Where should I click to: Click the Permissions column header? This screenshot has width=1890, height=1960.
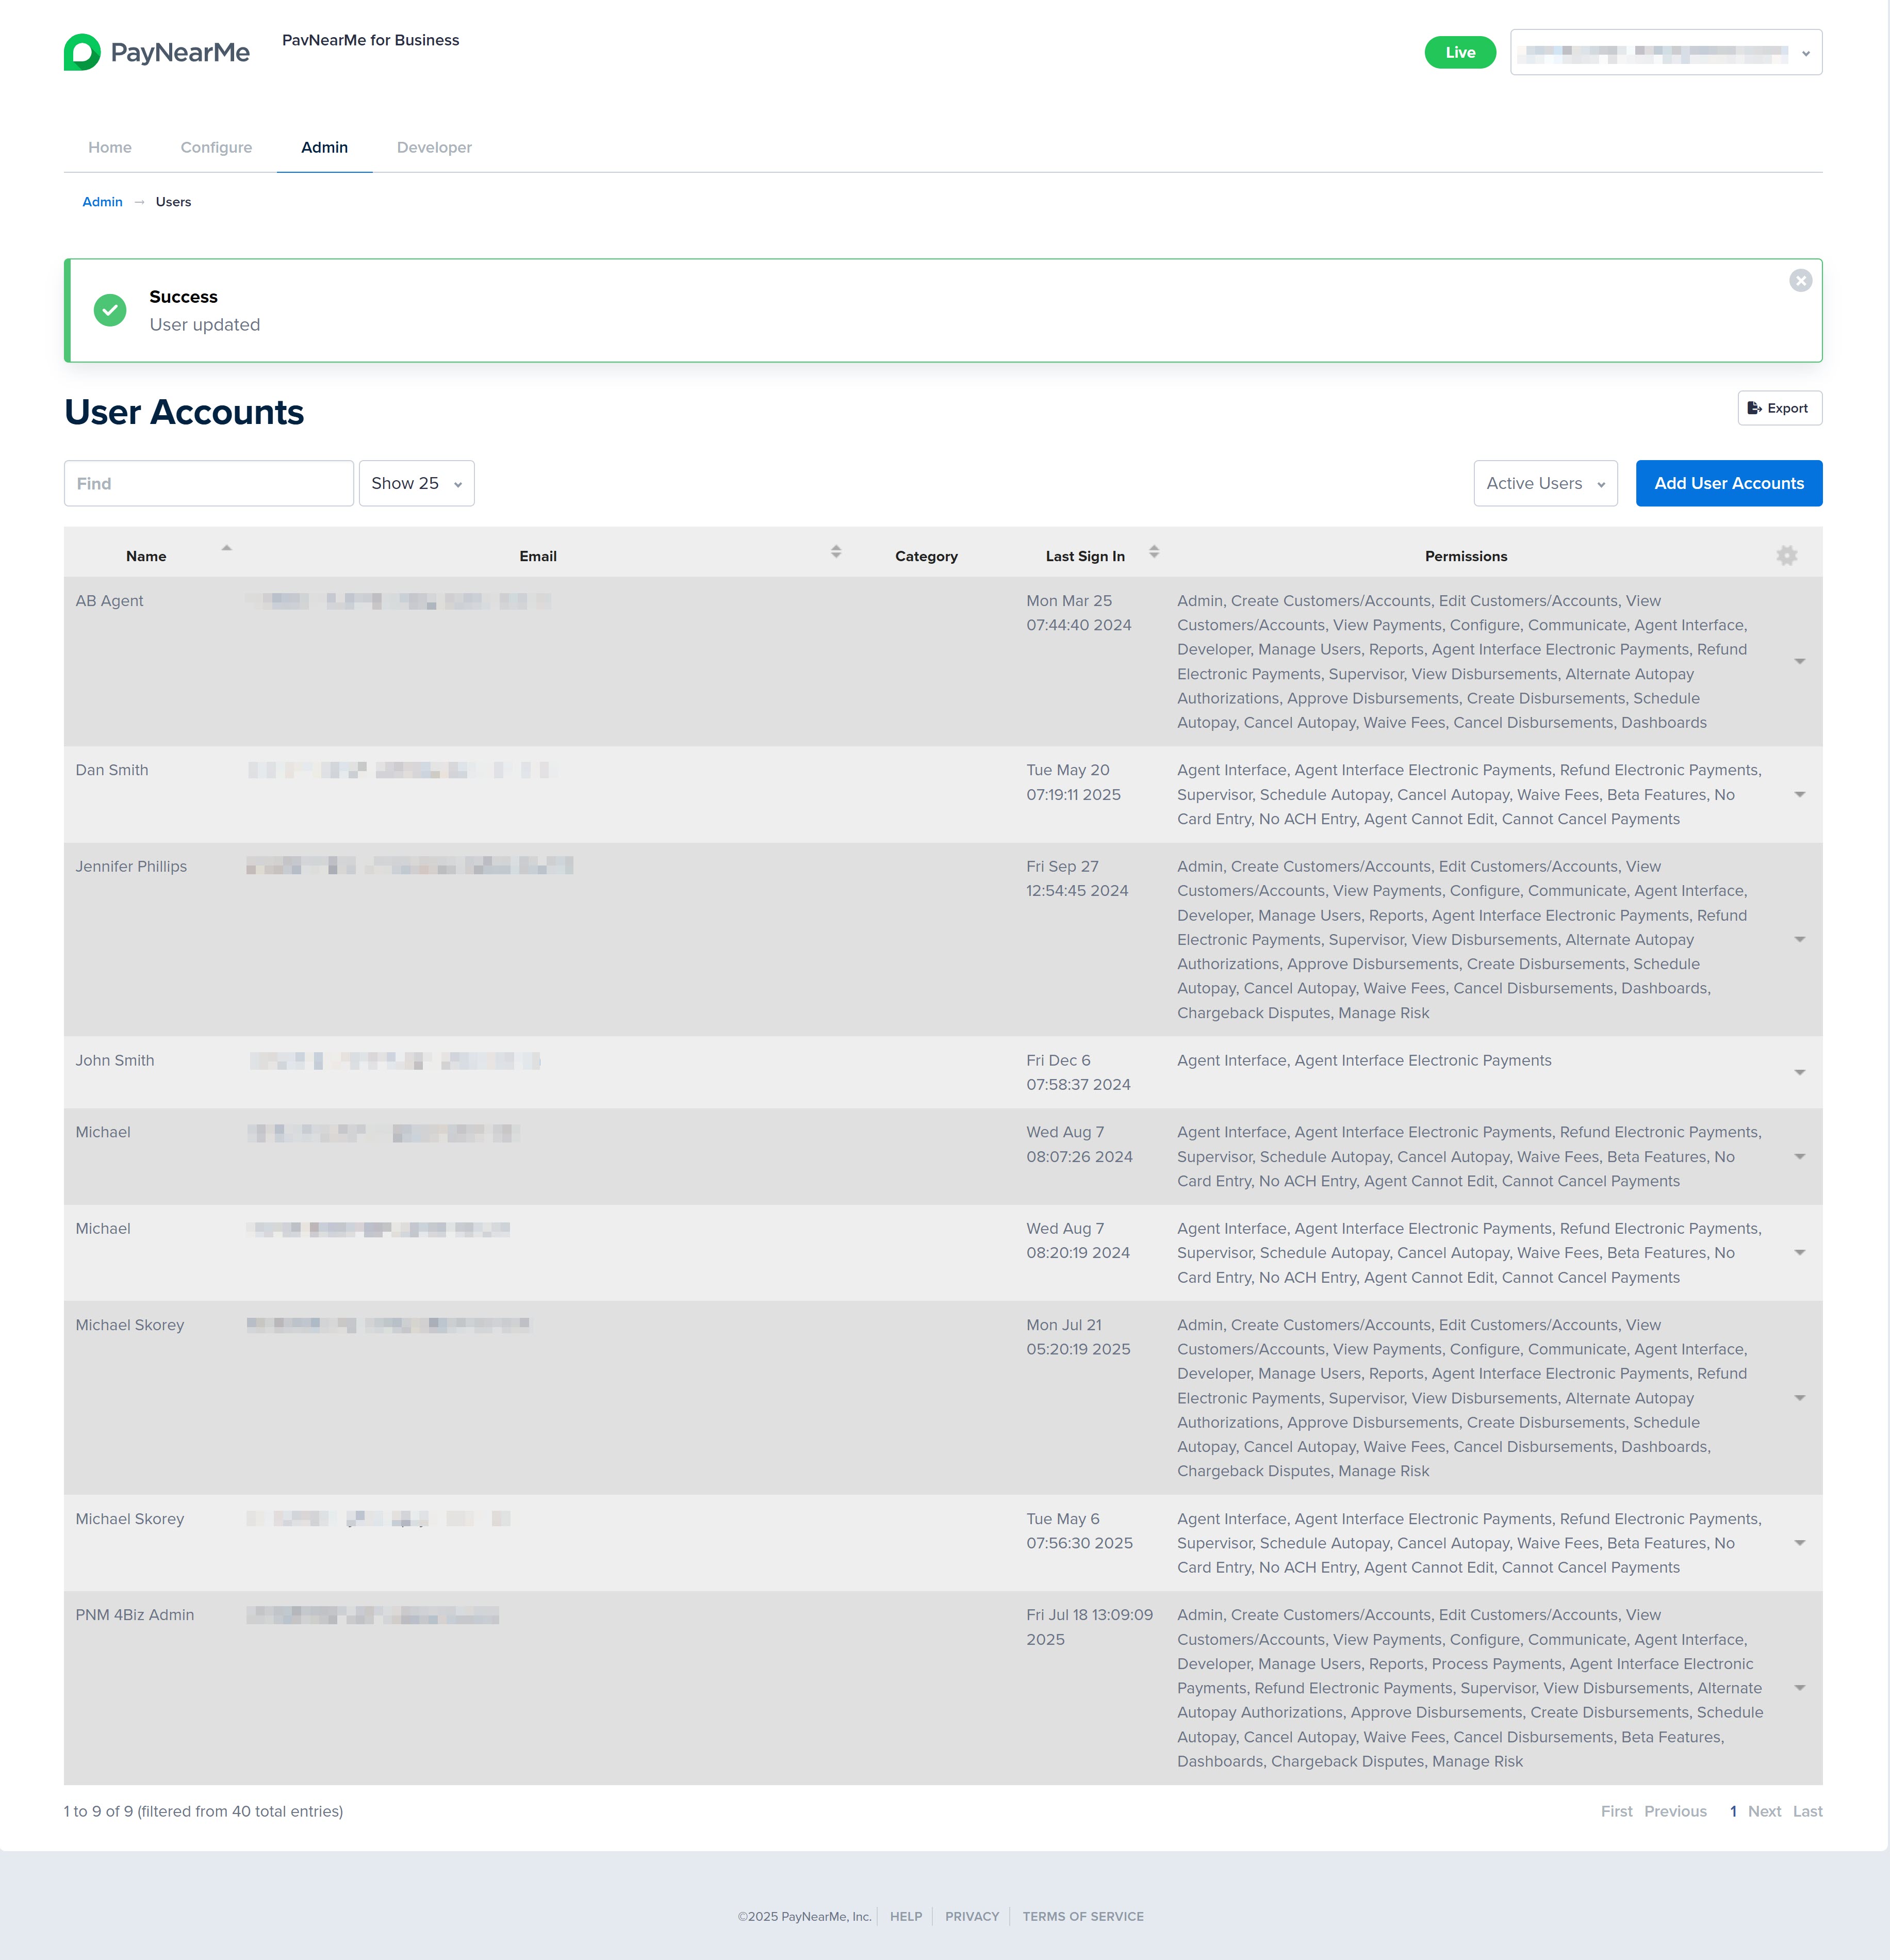1465,556
